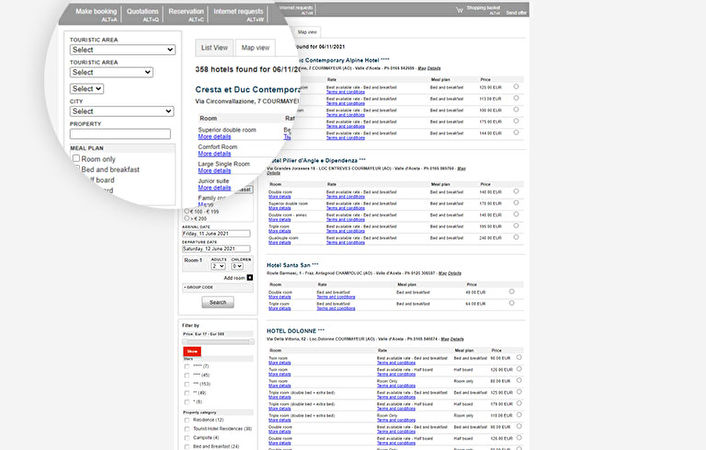Open the City select dropdown

click(122, 111)
